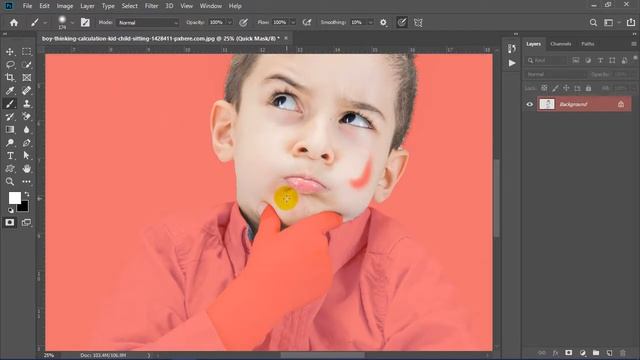Open the History panel icon
This screenshot has width=640, height=360.
coord(512,49)
